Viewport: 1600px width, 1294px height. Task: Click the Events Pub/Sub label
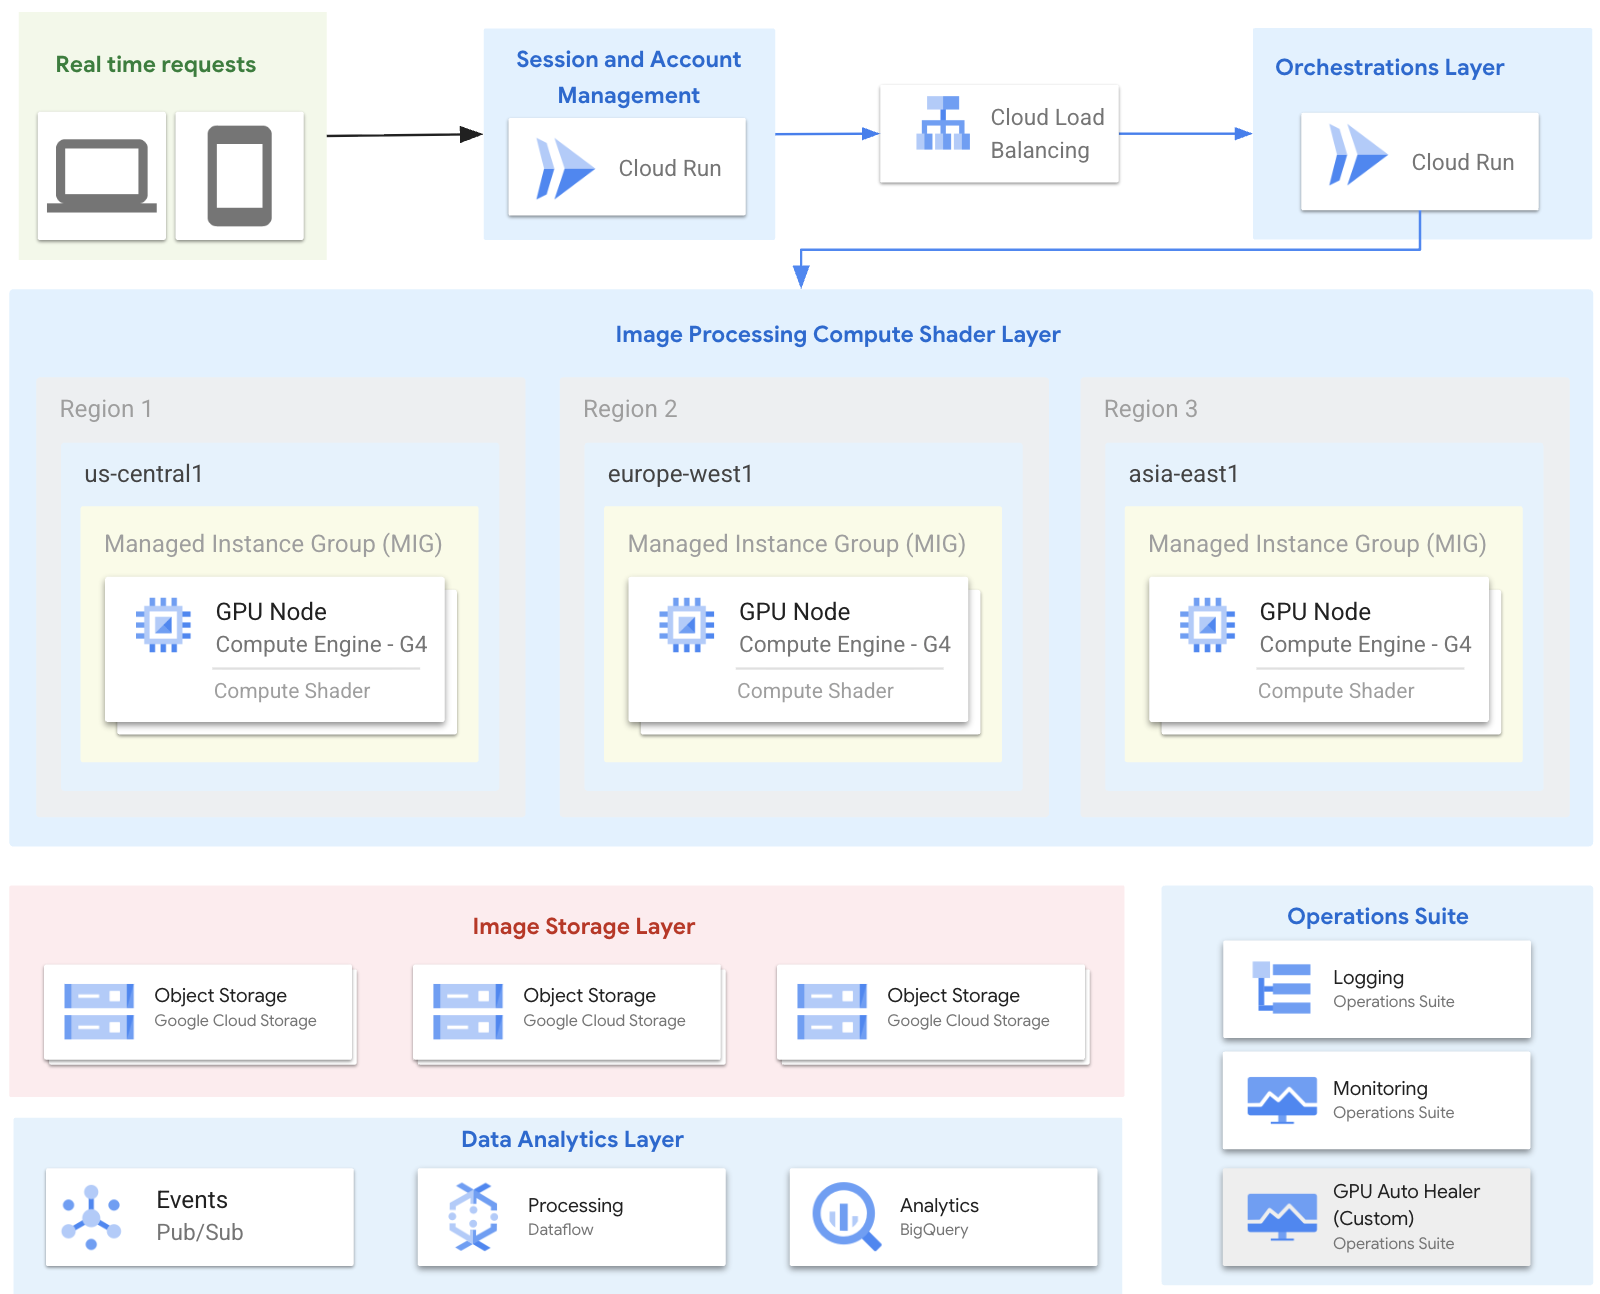click(200, 1216)
